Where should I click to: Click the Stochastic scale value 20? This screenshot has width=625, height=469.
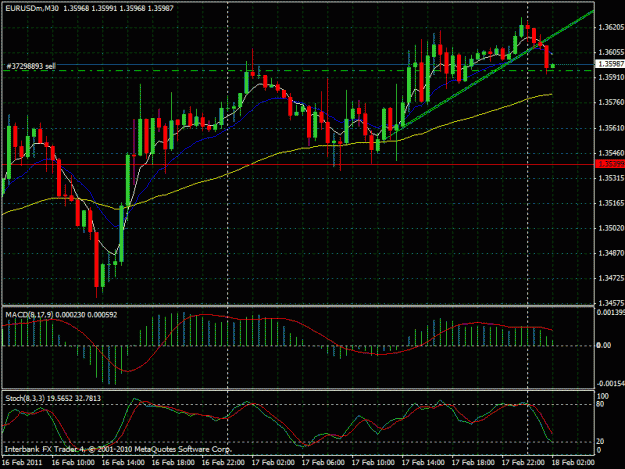click(600, 441)
